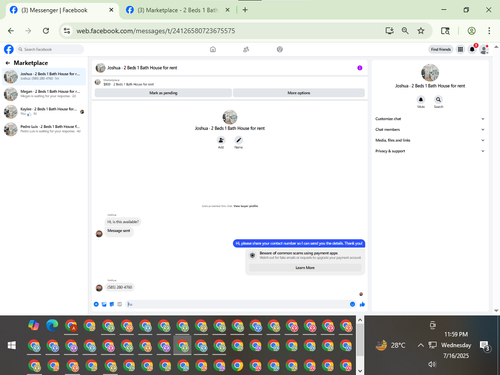Open the weather widget showing 28°C
The width and height of the screenshot is (500, 375).
[x=390, y=345]
